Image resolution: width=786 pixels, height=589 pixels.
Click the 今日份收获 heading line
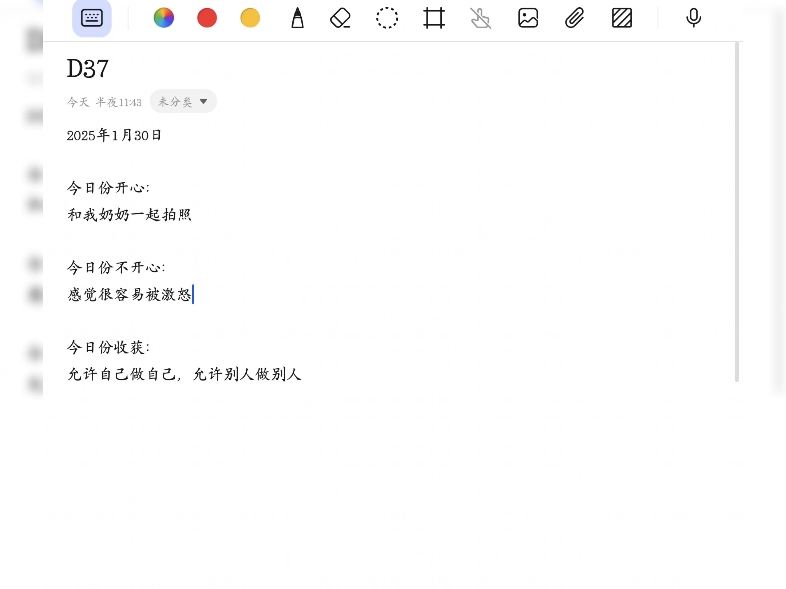pyautogui.click(x=108, y=347)
